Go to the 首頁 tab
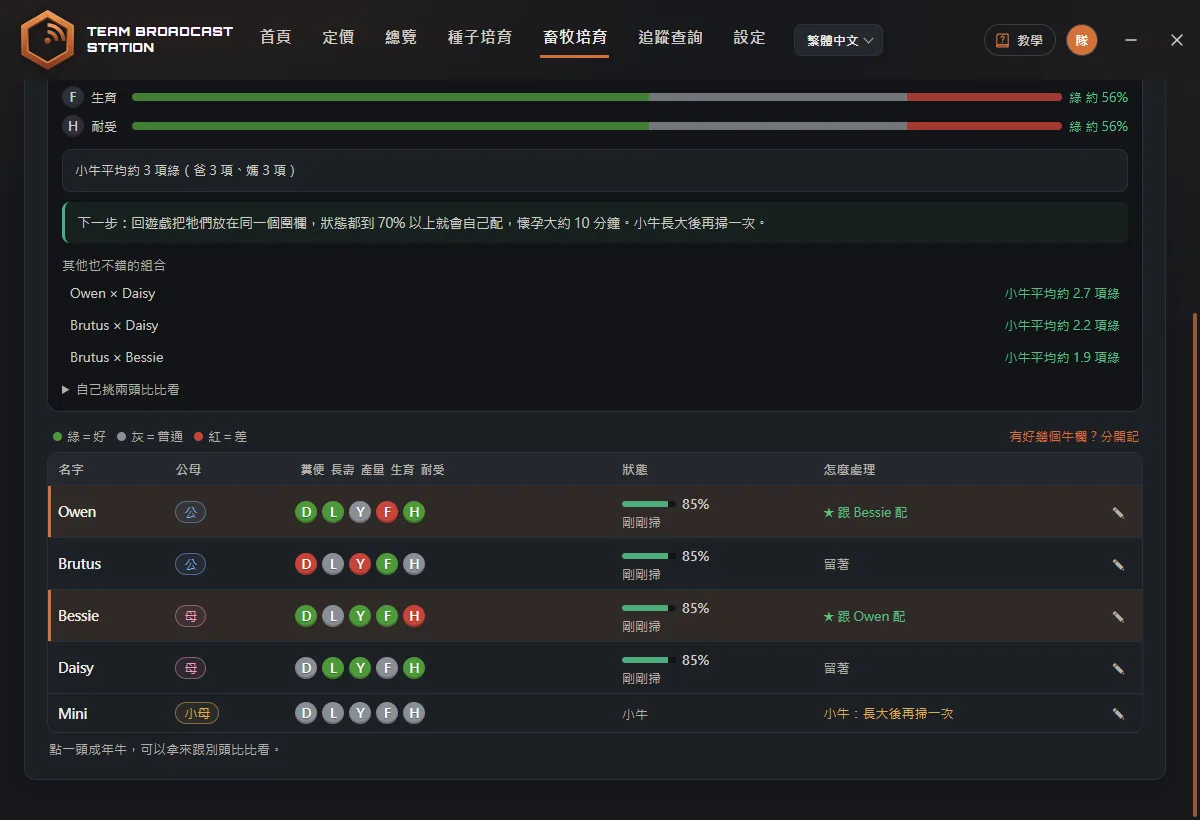1200x820 pixels. [x=275, y=38]
